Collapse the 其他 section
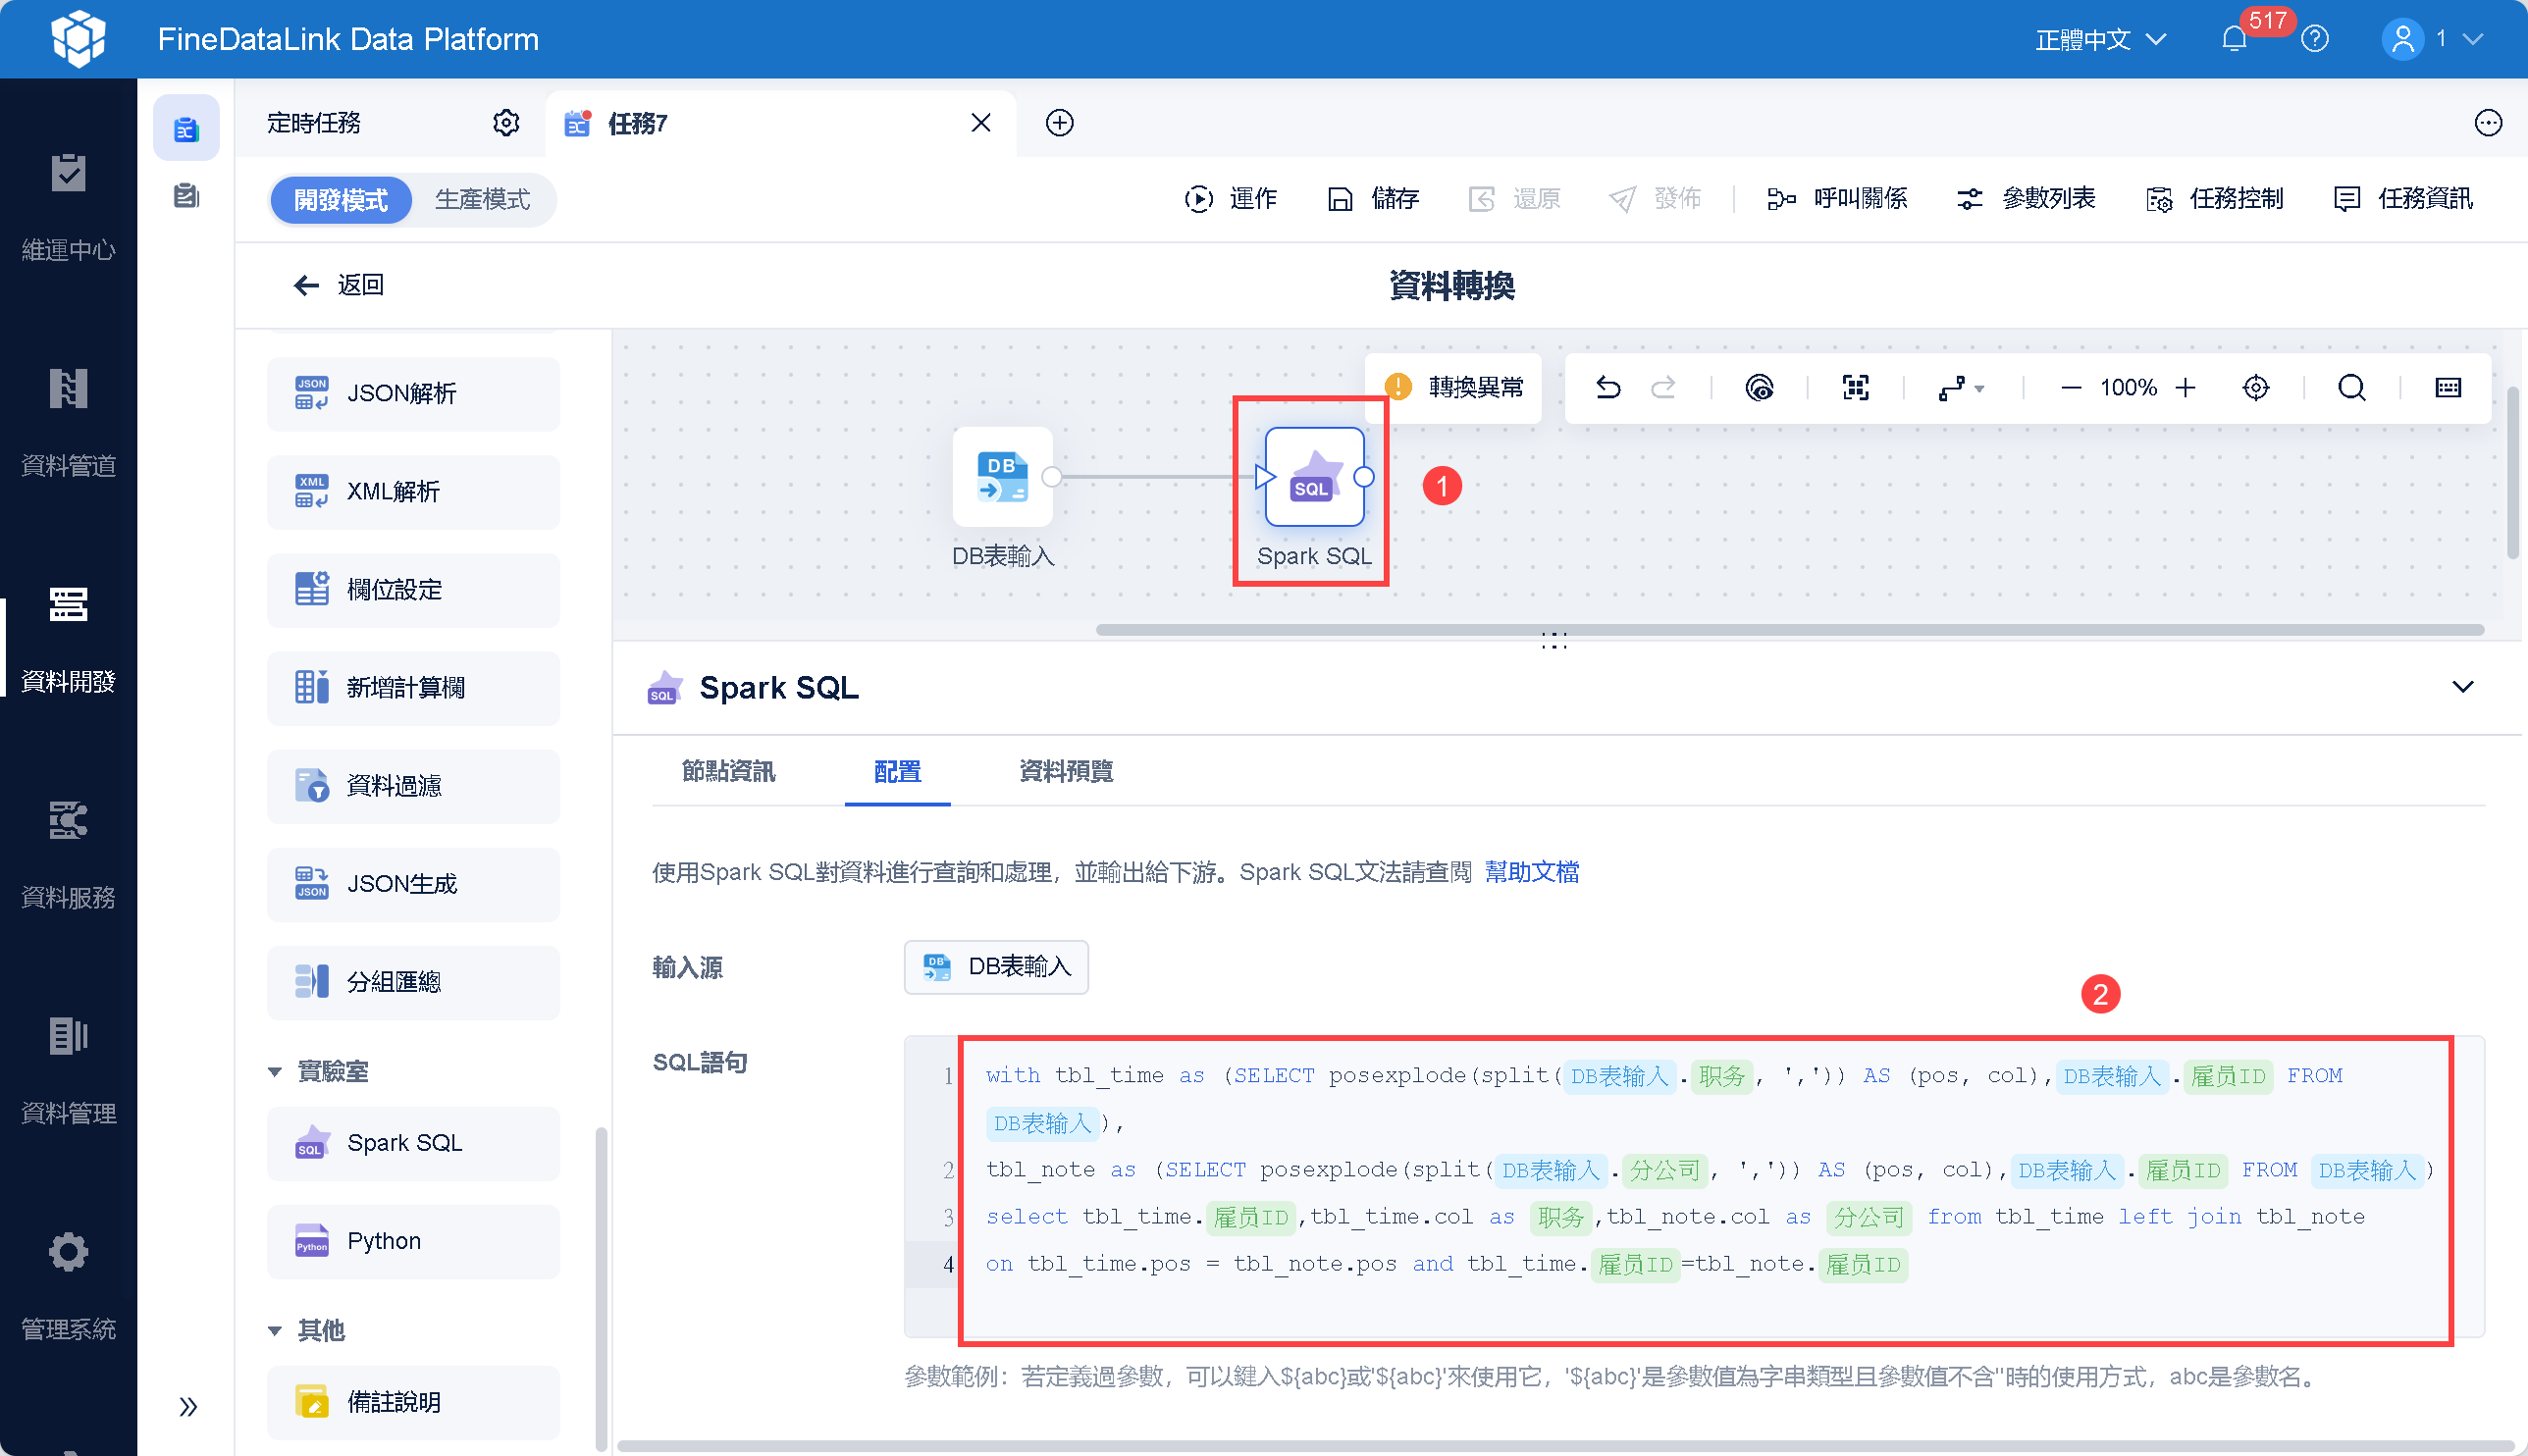 click(275, 1331)
